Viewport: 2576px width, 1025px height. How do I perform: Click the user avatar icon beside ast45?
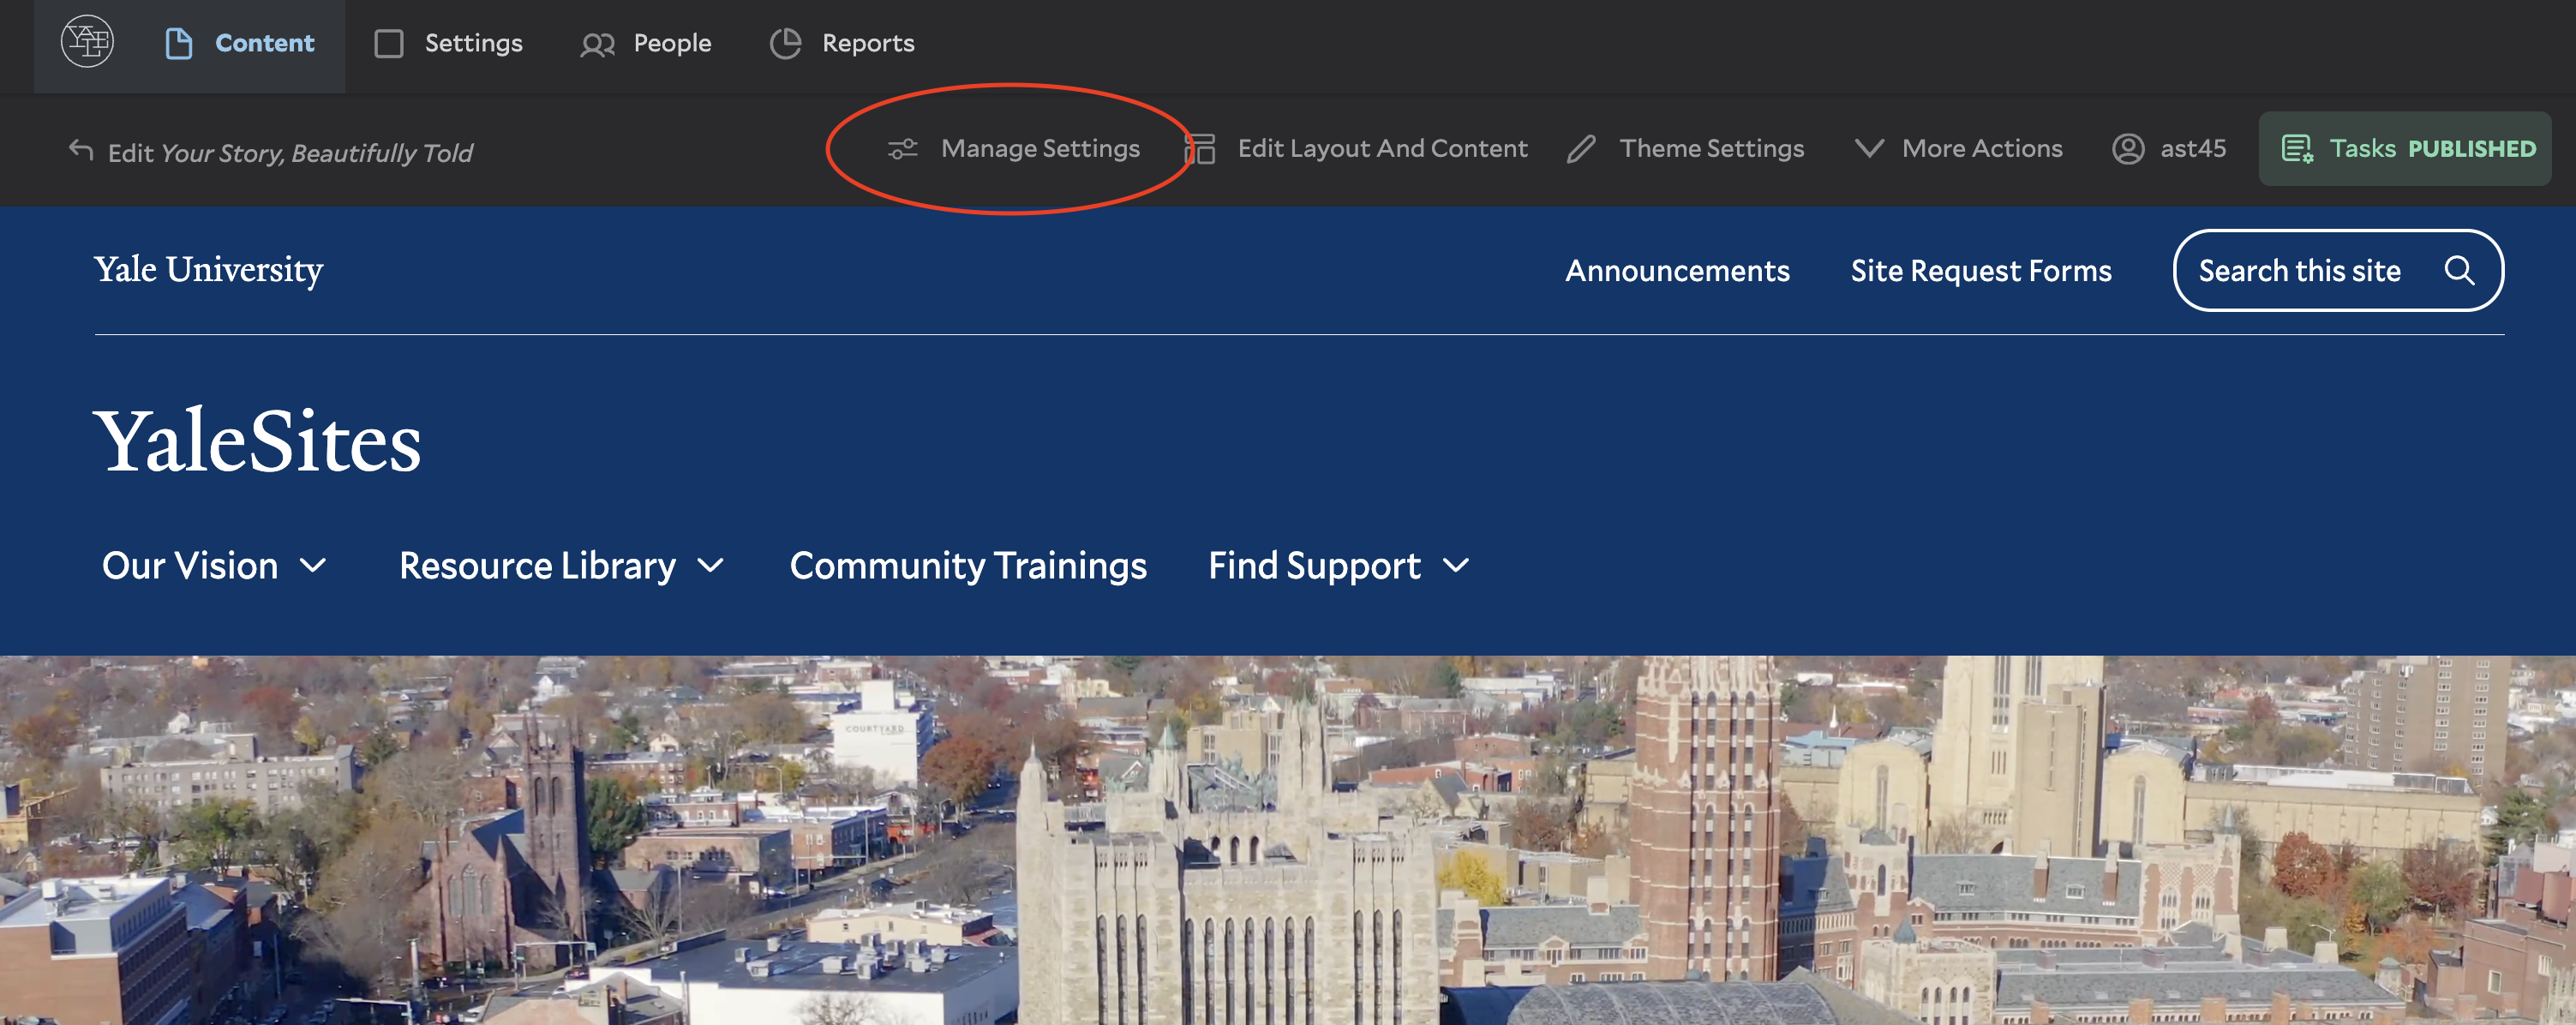[2127, 149]
